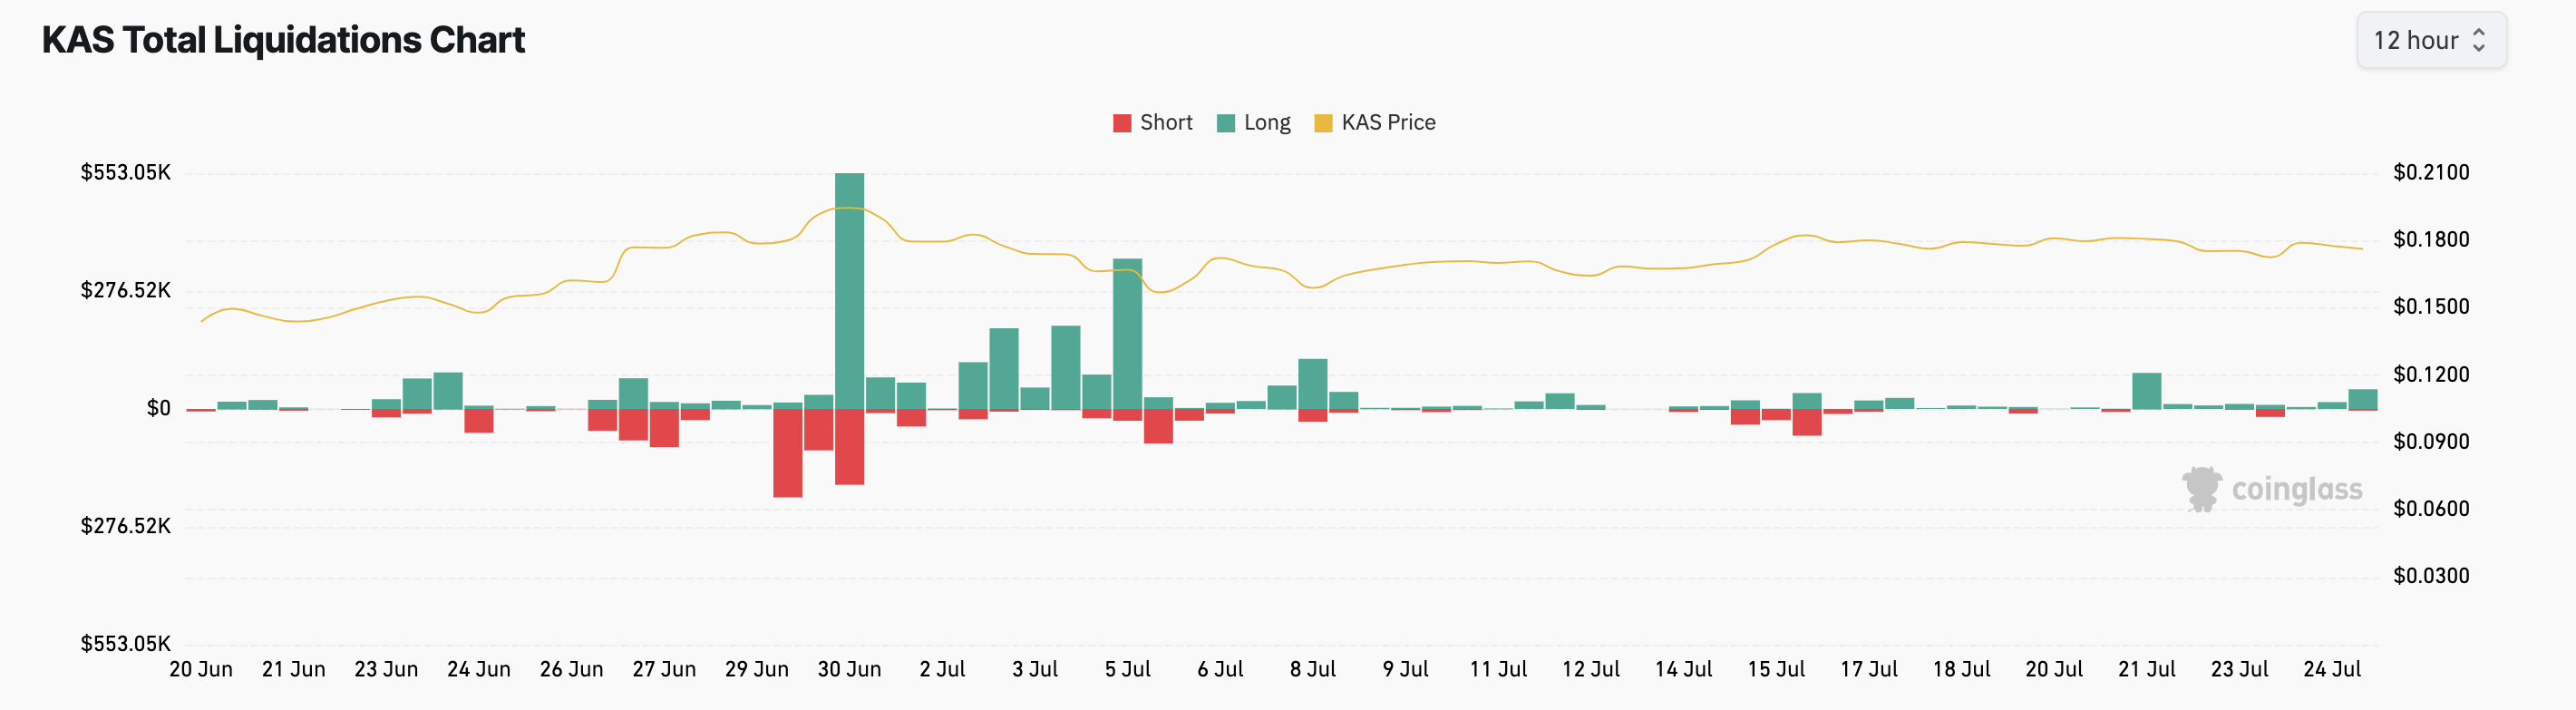This screenshot has width=2576, height=710.
Task: Click the $0.1800 price axis label
Action: [x=2430, y=239]
